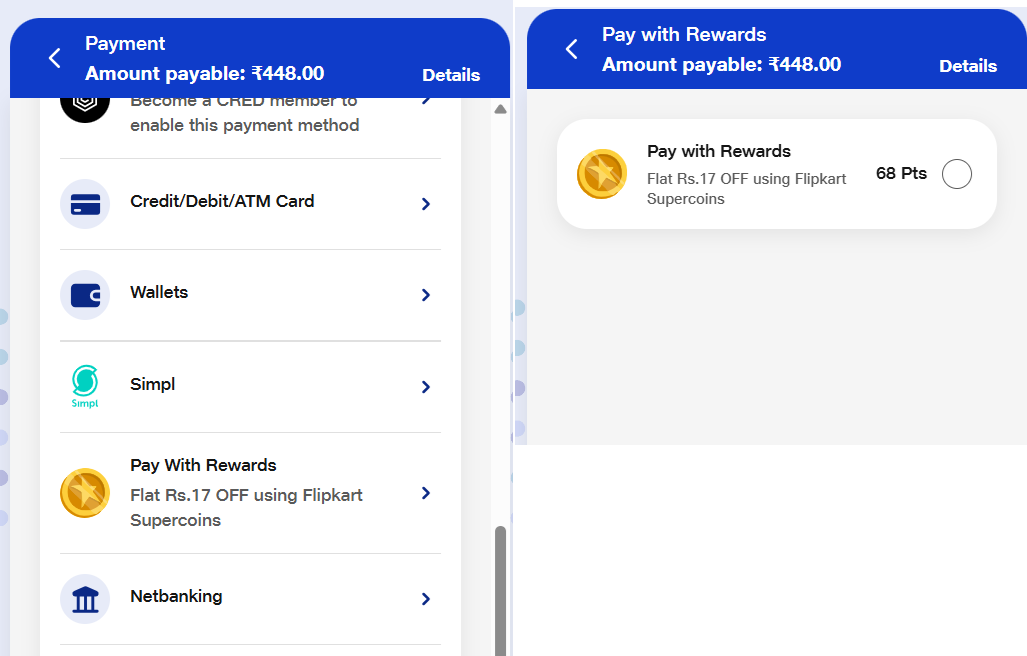The height and width of the screenshot is (656, 1027).
Task: Click the gold Supercoin icon beside Pay With Rewards
Action: pyautogui.click(x=85, y=493)
